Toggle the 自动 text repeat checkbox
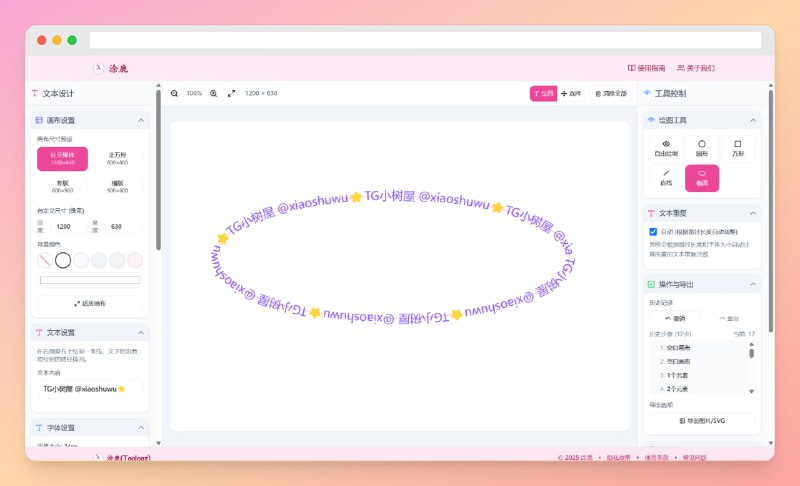This screenshot has width=800, height=486. pos(653,231)
